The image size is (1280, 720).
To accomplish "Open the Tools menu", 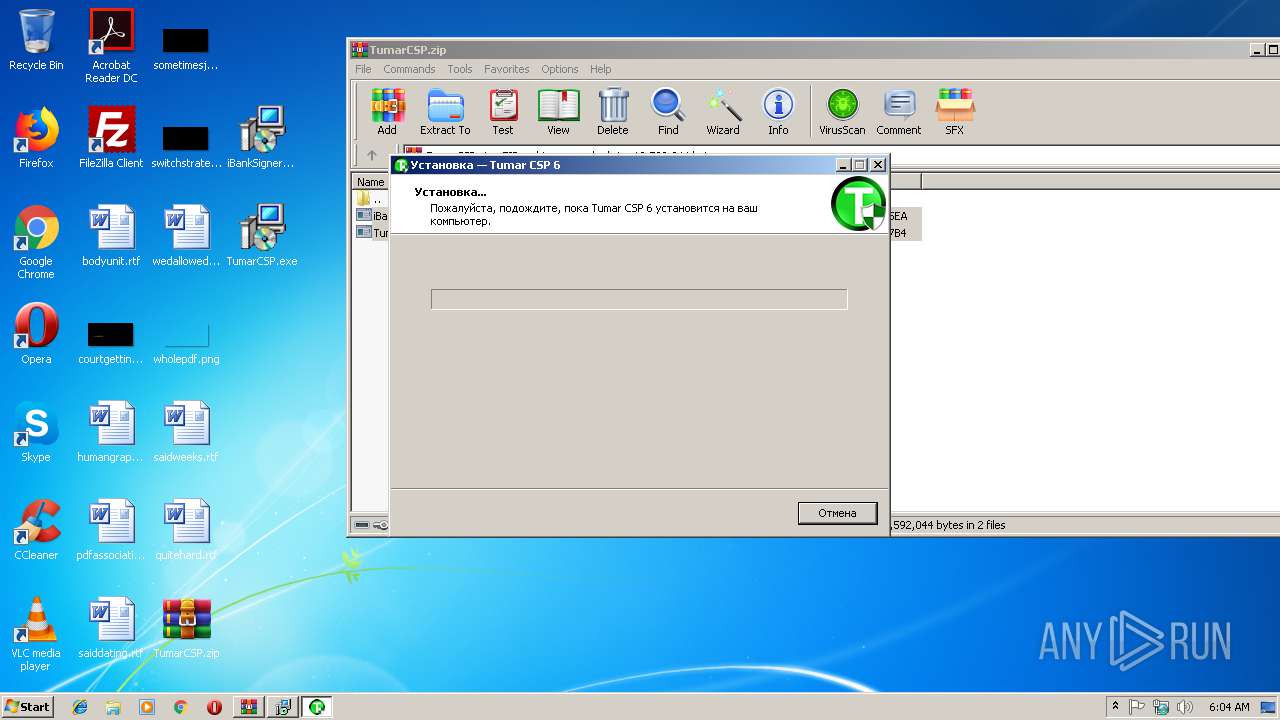I will pyautogui.click(x=460, y=69).
